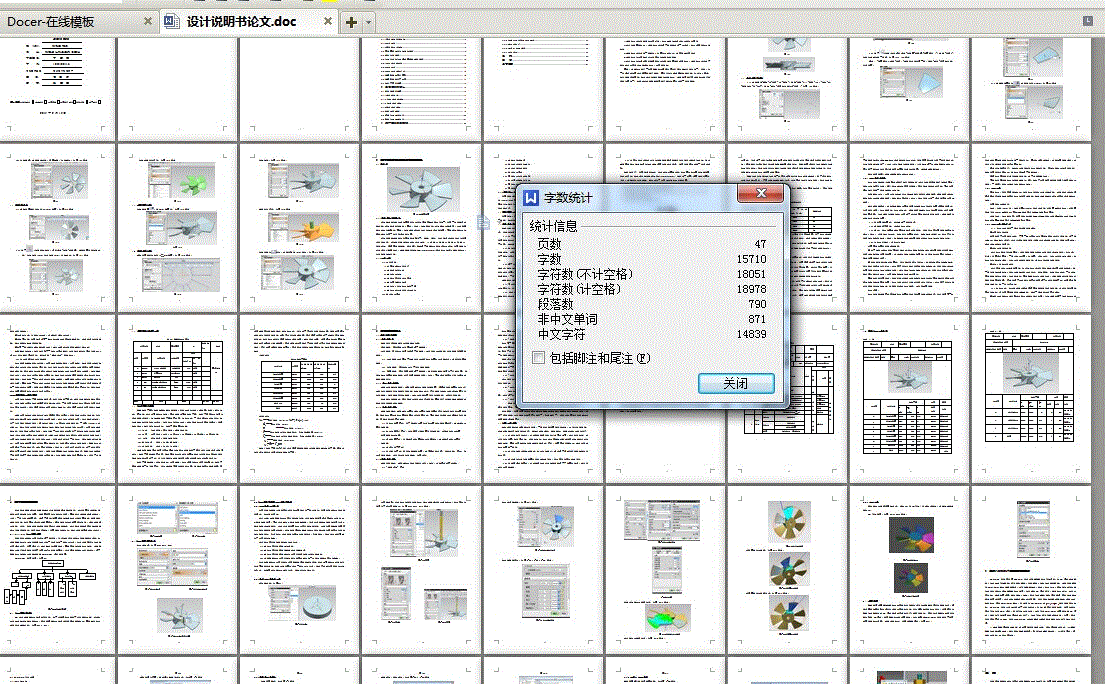Click the 非中文单词 label
The height and width of the screenshot is (684, 1105).
567,319
